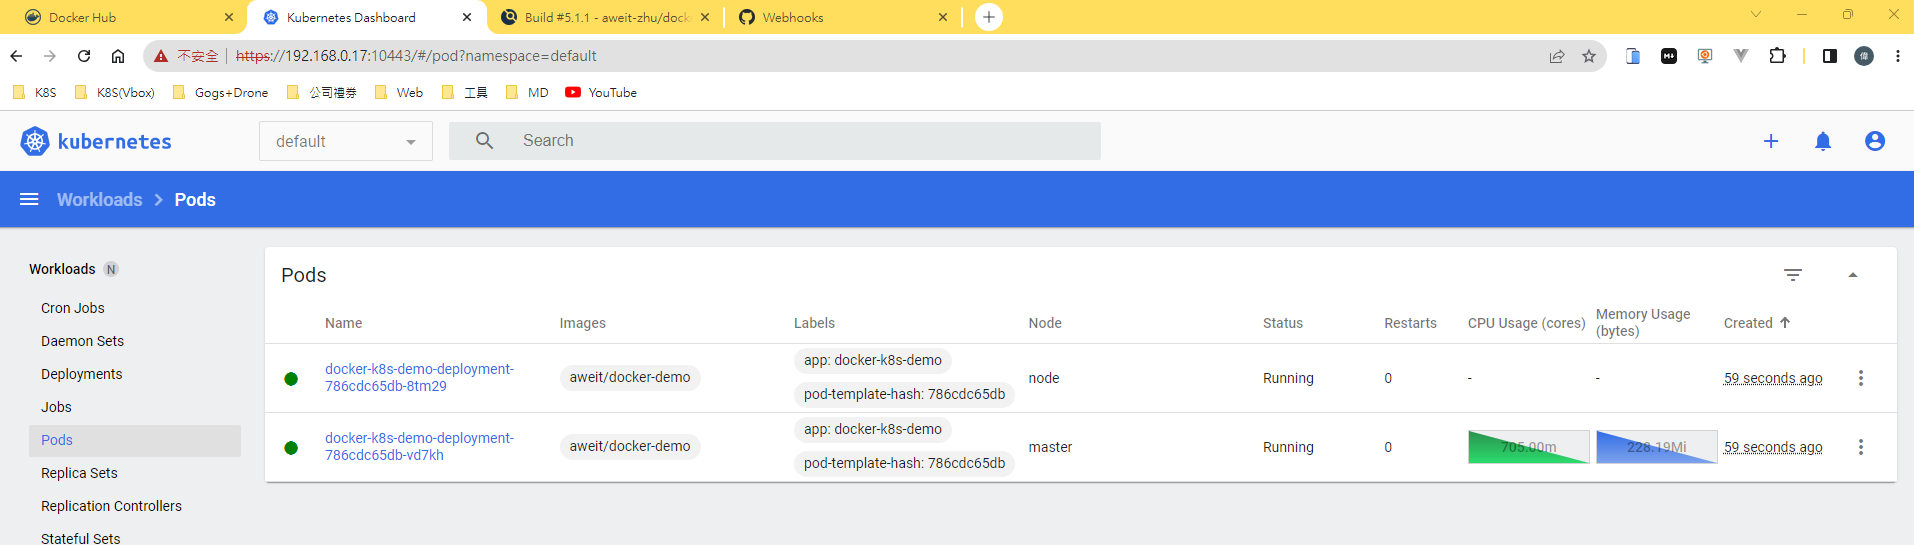Viewport: 1914px width, 545px height.
Task: Open a new browser tab
Action: coord(989,17)
